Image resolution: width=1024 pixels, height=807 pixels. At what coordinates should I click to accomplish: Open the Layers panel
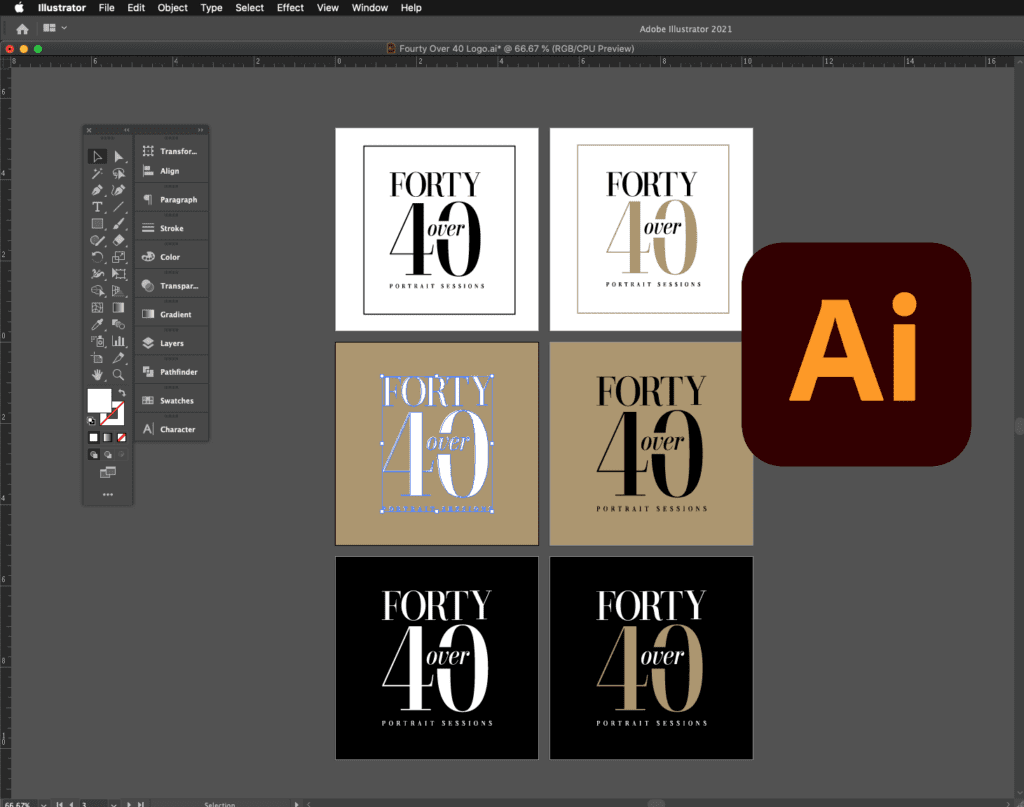172,342
